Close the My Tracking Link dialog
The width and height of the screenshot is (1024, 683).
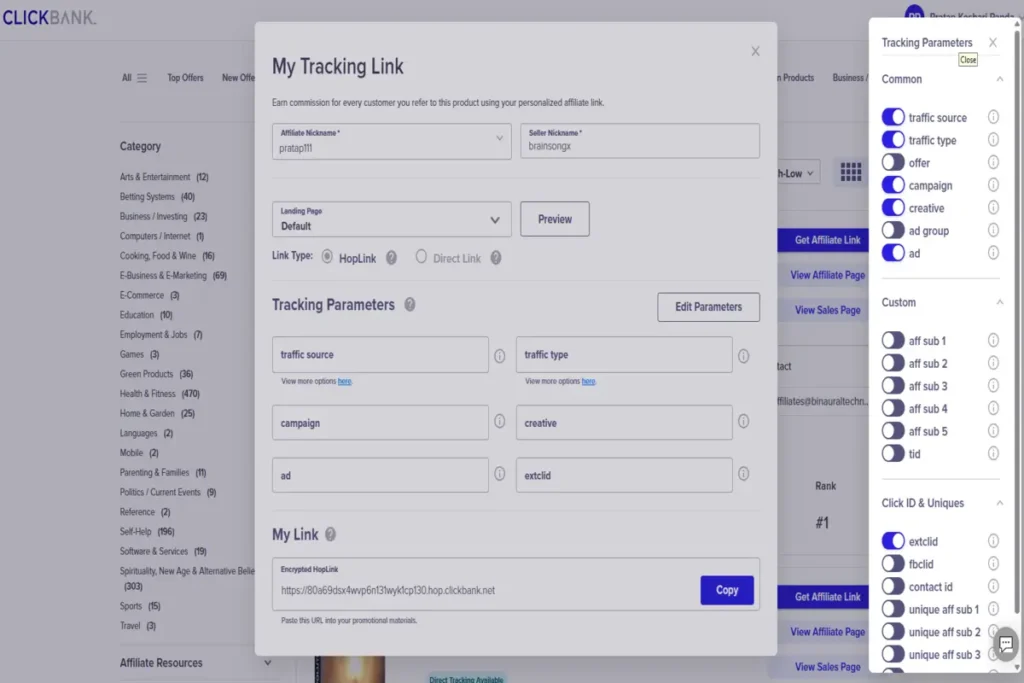point(755,51)
